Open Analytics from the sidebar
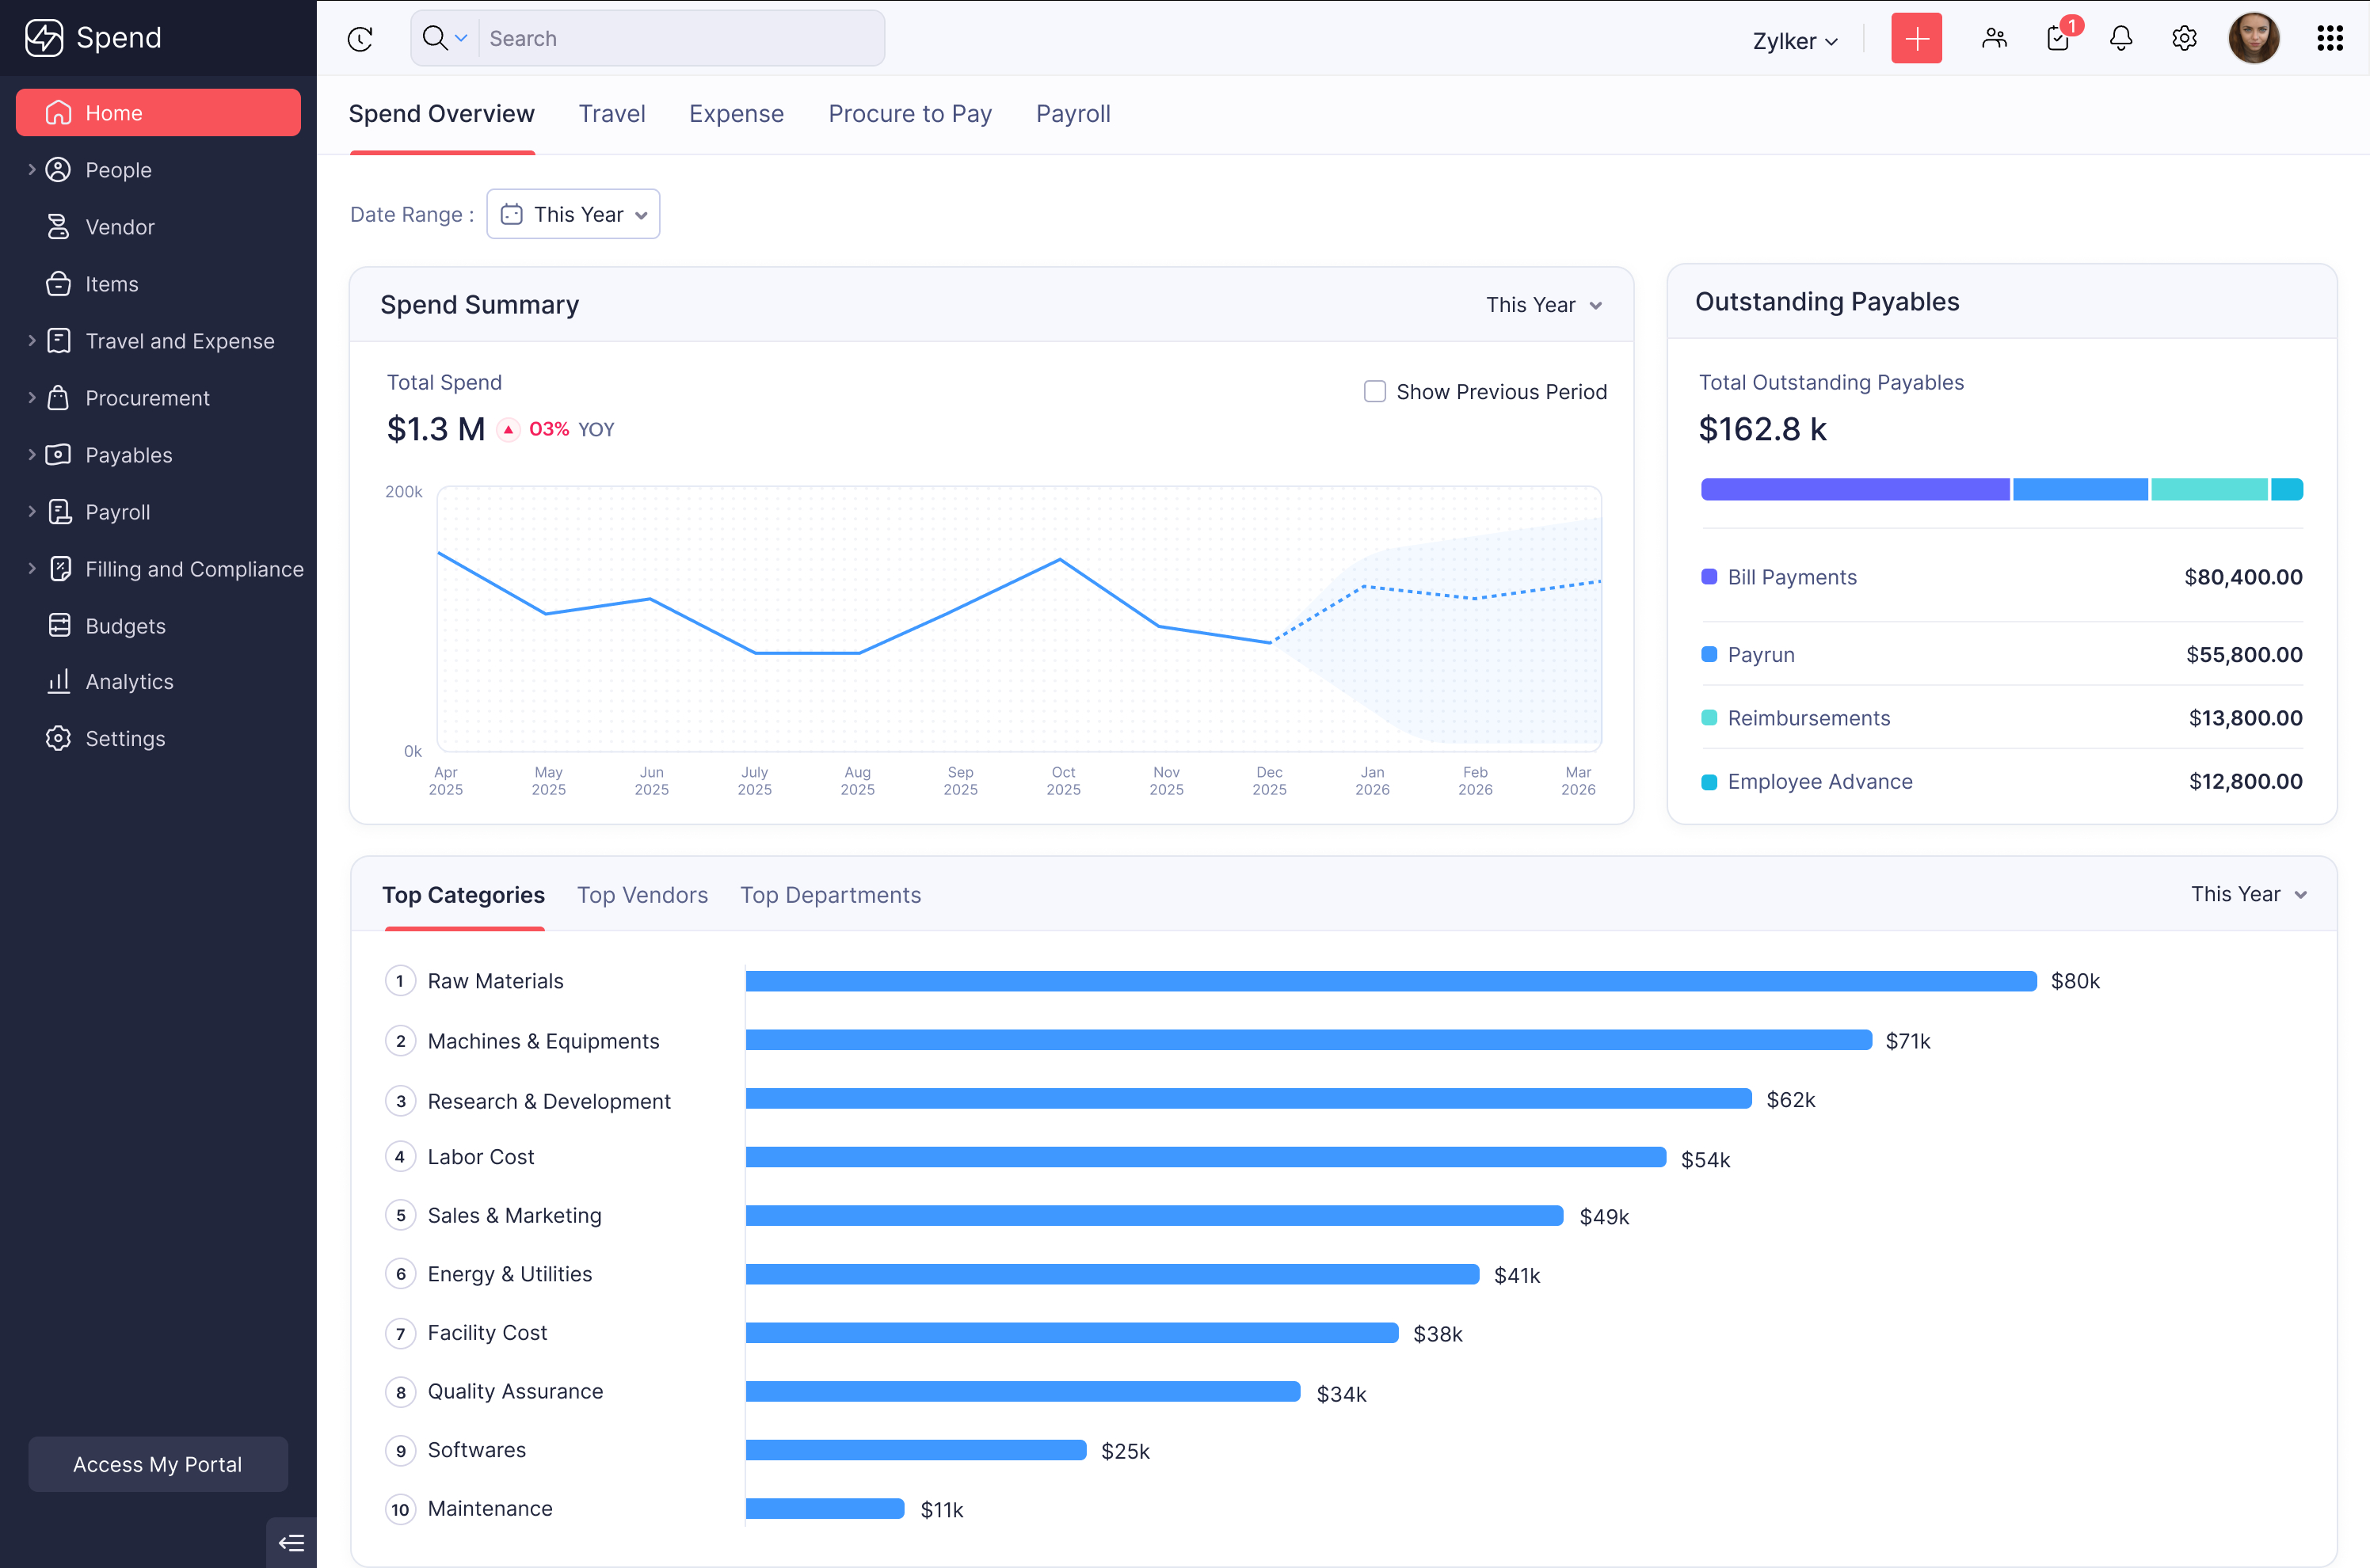2370x1568 pixels. pyautogui.click(x=129, y=682)
